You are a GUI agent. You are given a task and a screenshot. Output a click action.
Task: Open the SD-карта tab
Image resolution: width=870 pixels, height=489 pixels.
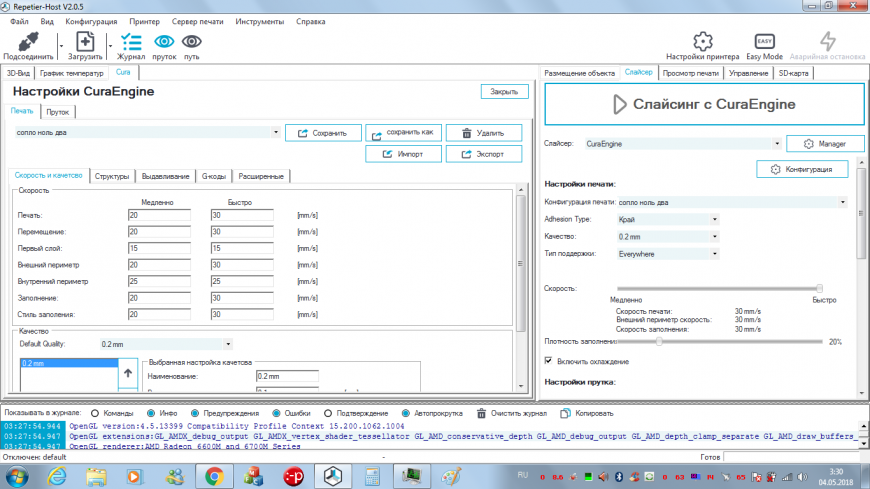[793, 73]
